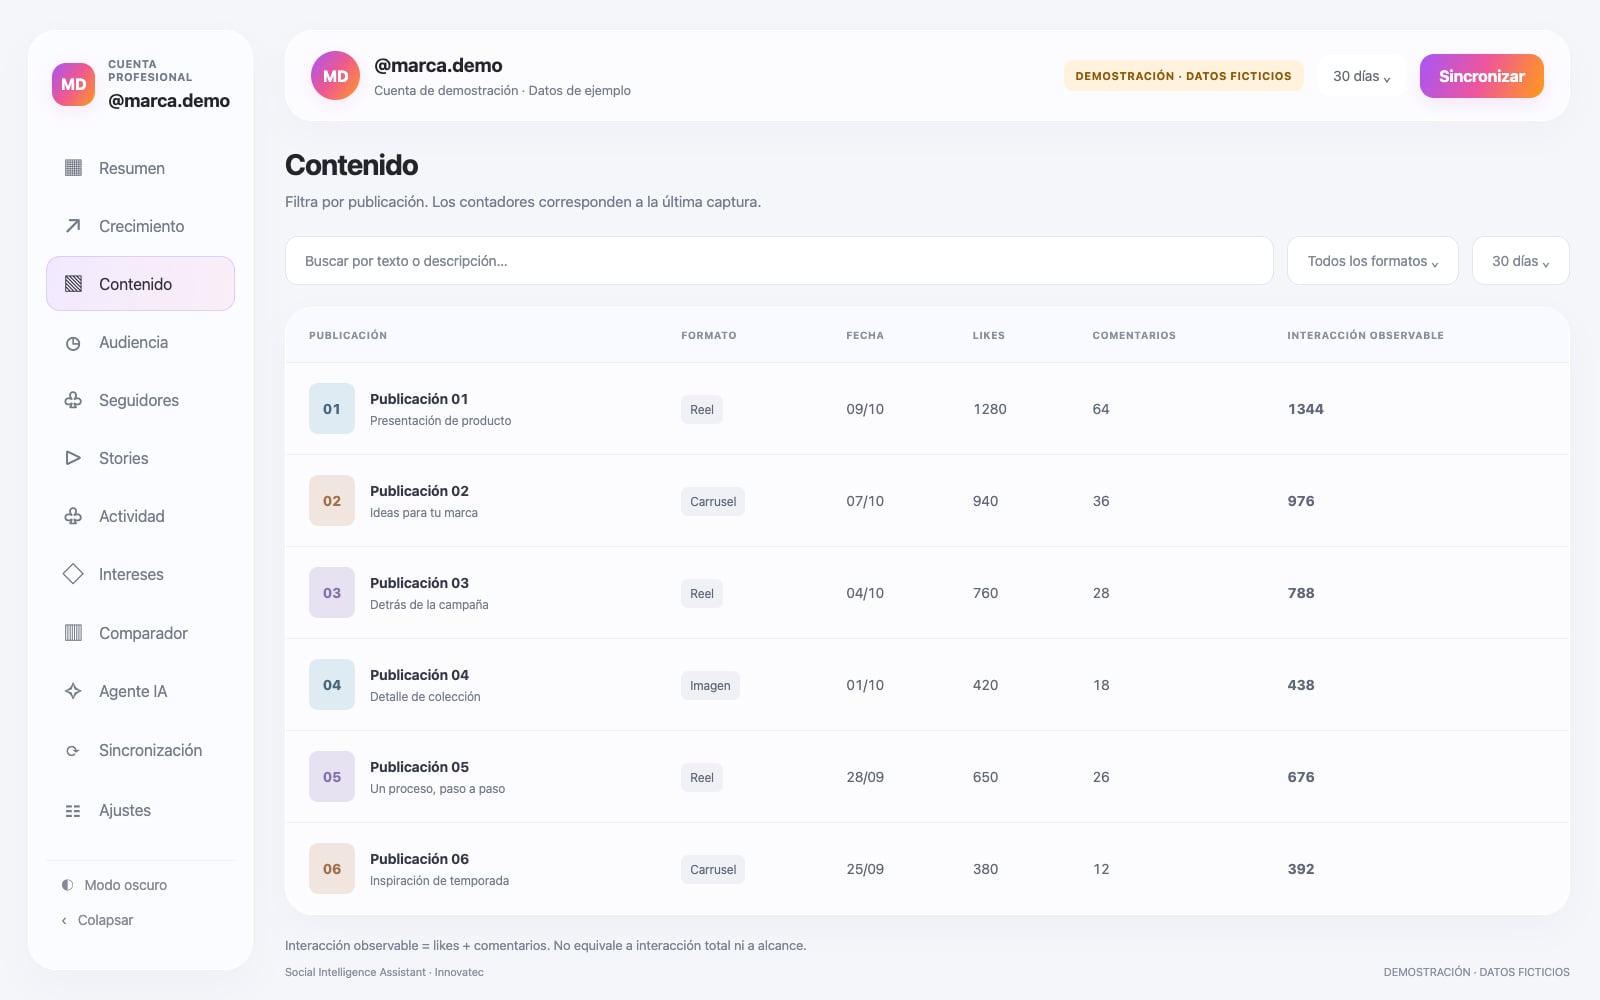Click the Stories play triangle icon

pos(73,458)
